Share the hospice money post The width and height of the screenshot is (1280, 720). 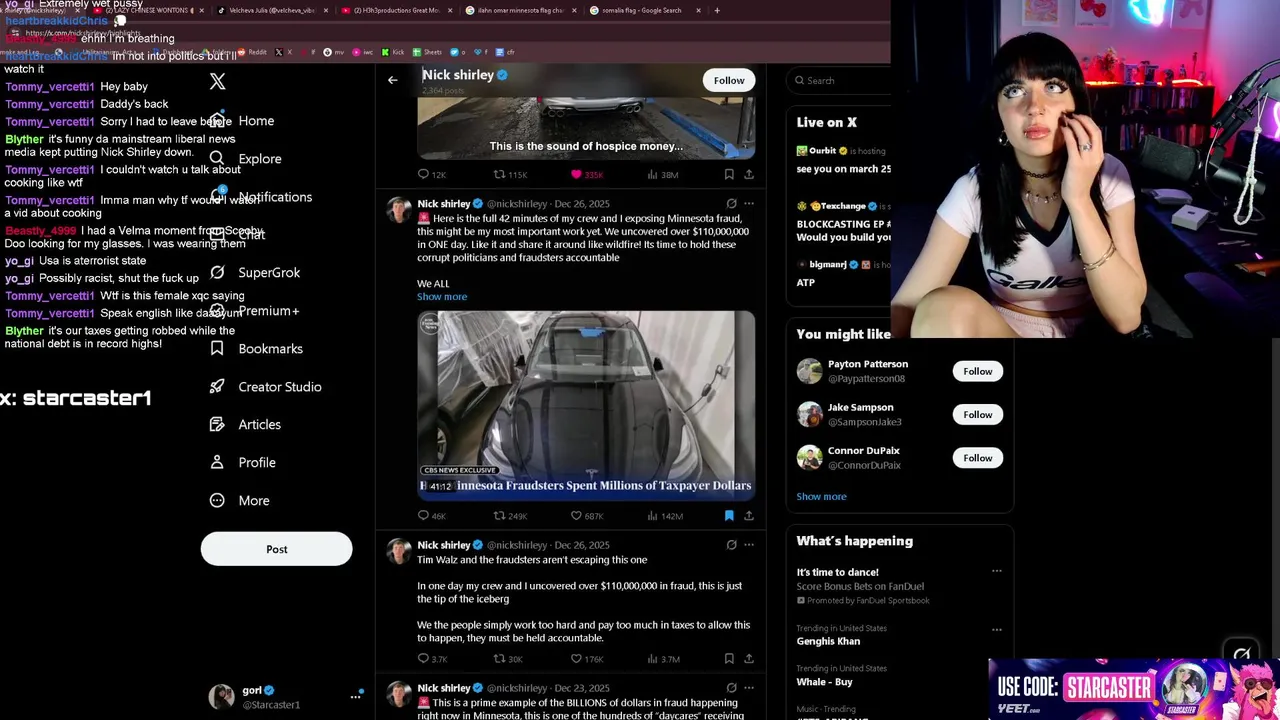pyautogui.click(x=749, y=175)
